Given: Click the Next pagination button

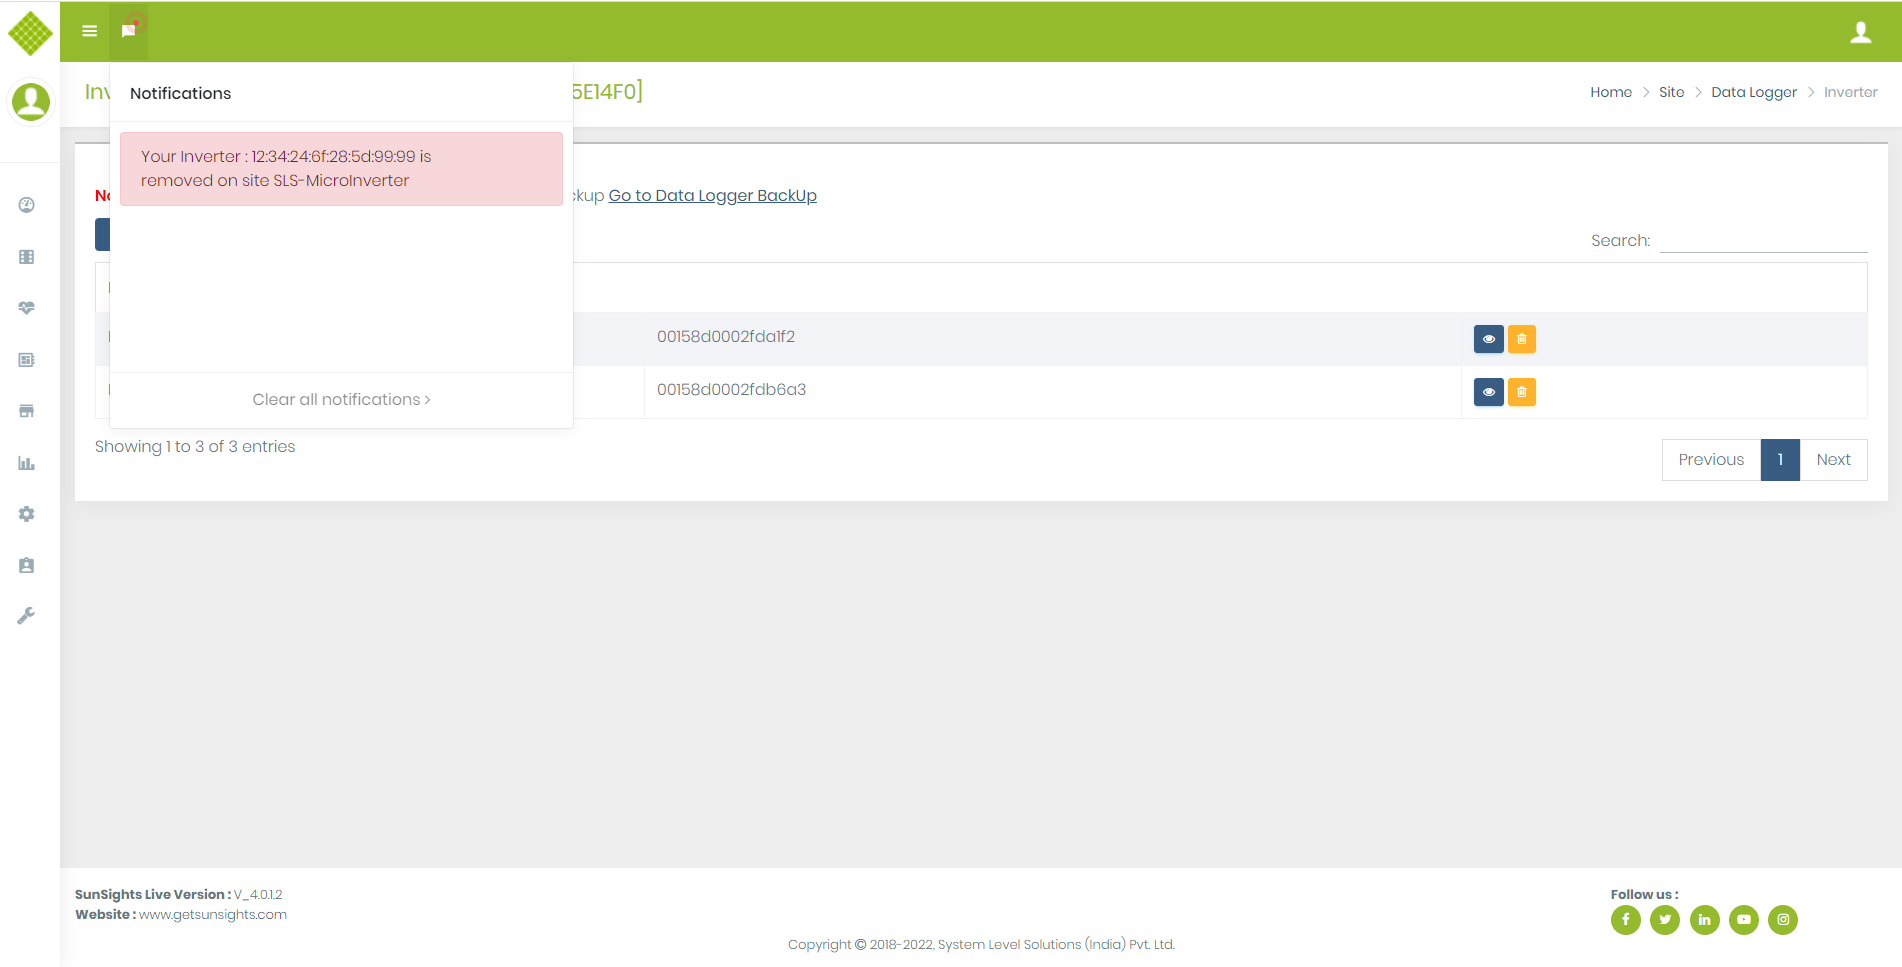Looking at the screenshot, I should coord(1833,460).
